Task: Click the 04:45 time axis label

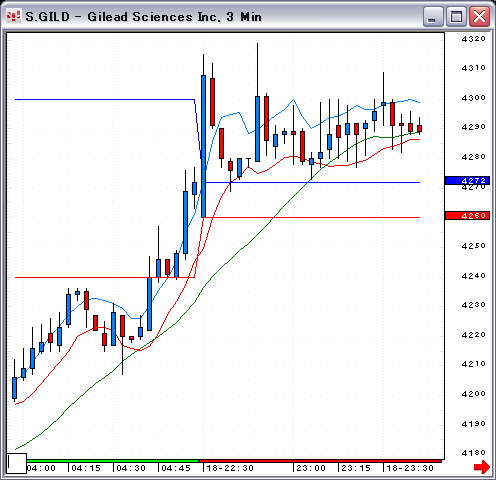Action: [176, 468]
